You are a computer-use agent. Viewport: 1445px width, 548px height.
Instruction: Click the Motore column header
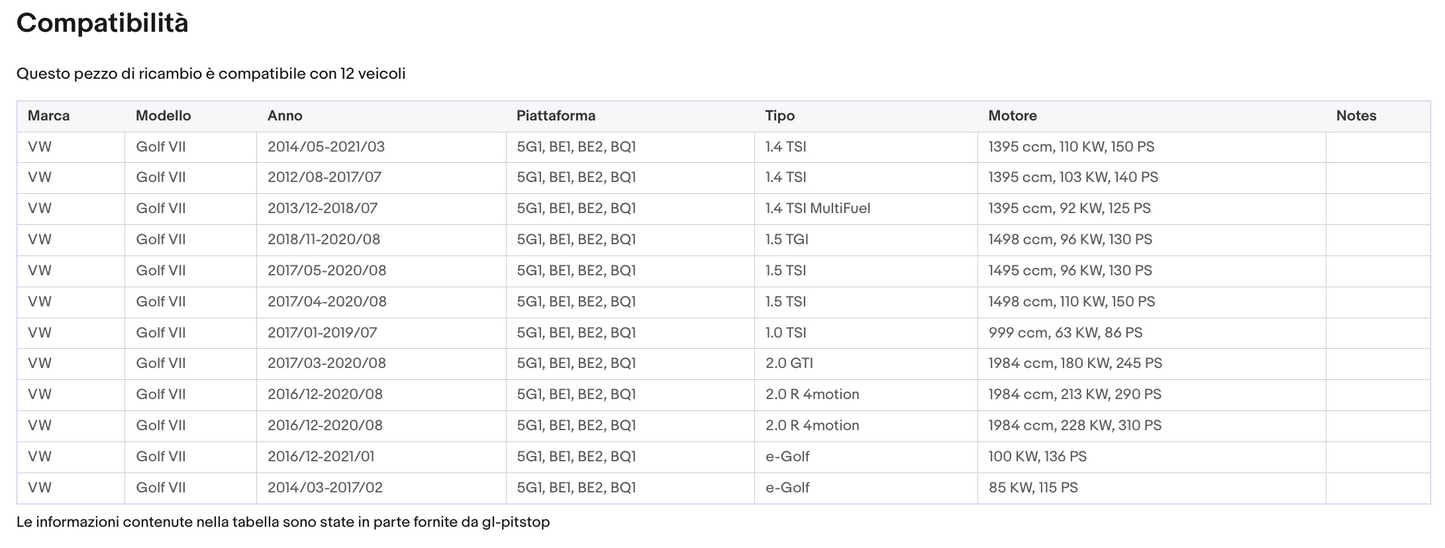pyautogui.click(x=1012, y=116)
